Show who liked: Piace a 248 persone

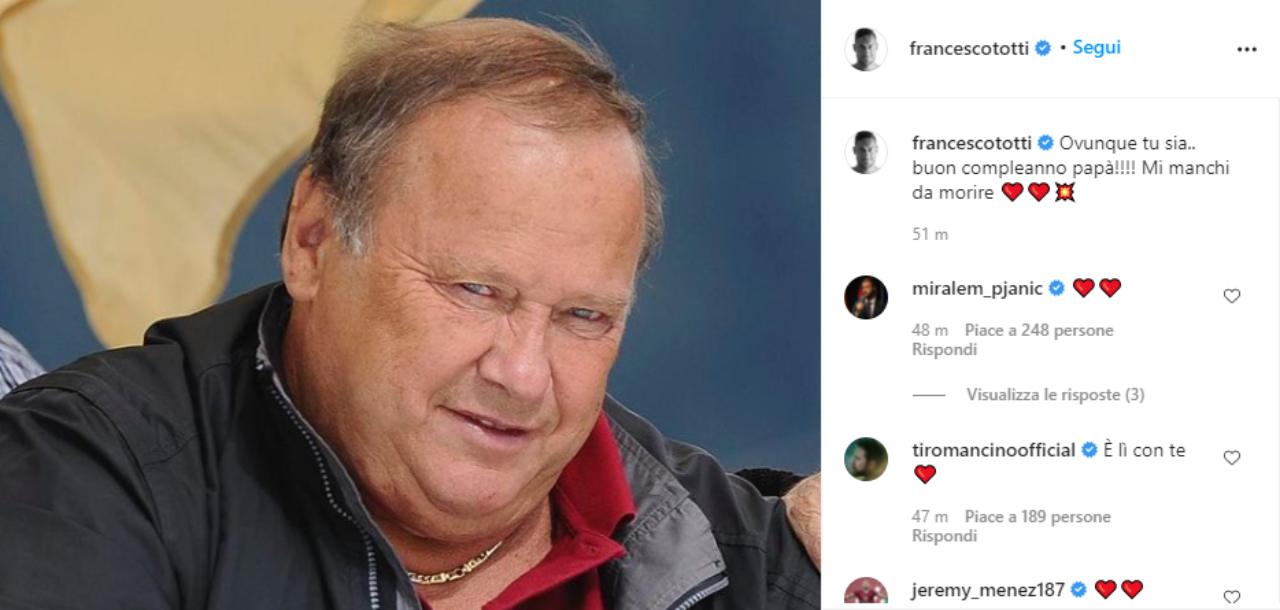pos(1039,330)
